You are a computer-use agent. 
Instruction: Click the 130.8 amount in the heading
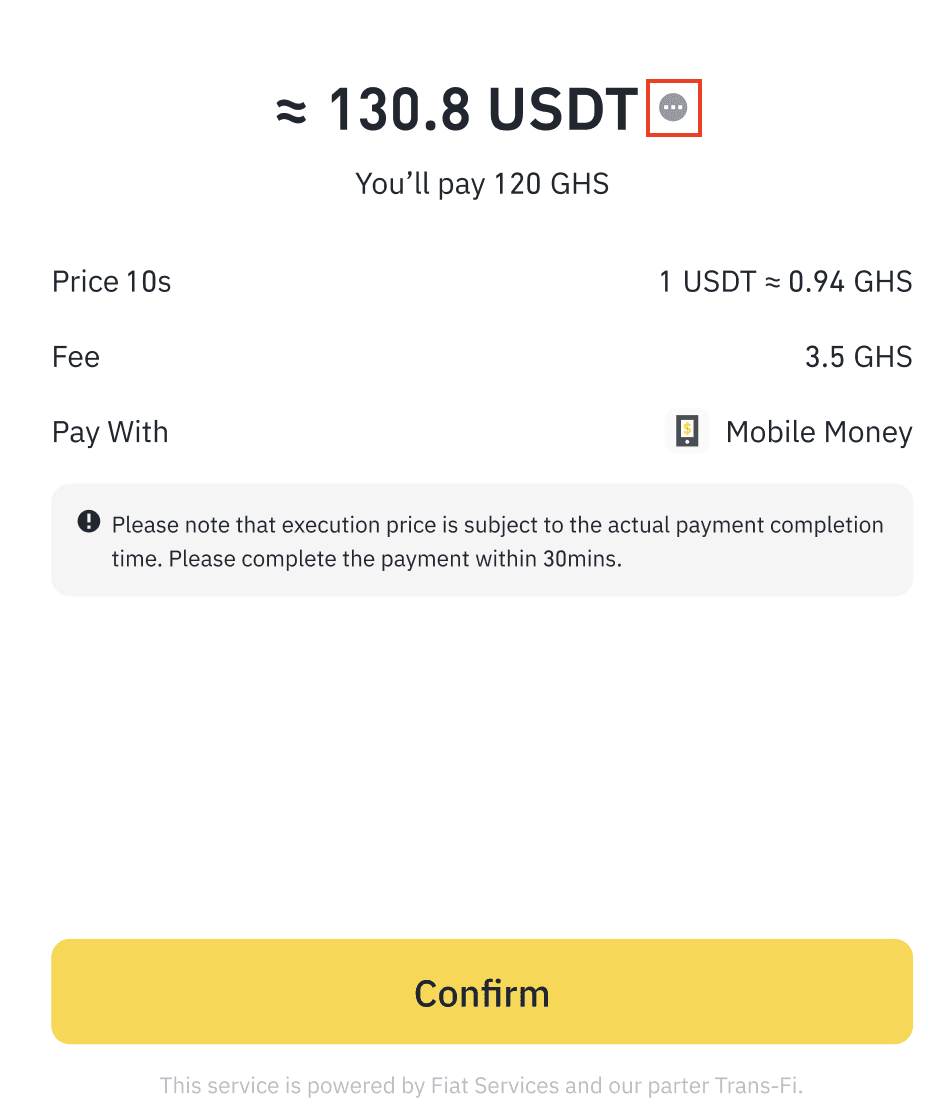coord(399,109)
